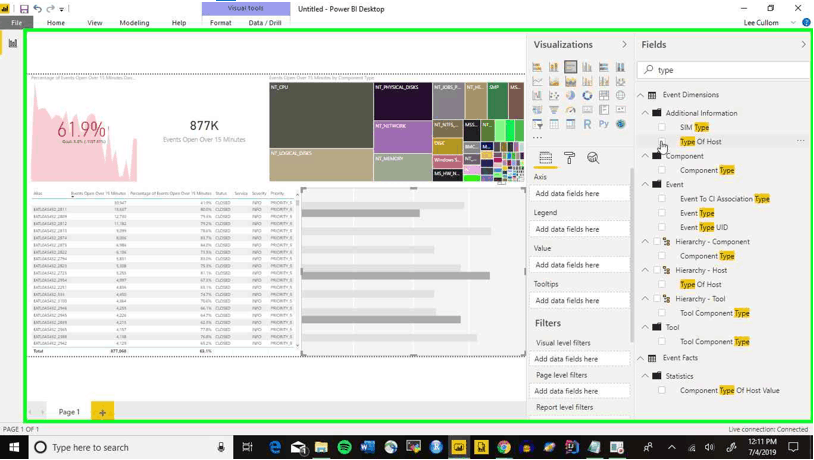Select the Python visual

click(604, 124)
